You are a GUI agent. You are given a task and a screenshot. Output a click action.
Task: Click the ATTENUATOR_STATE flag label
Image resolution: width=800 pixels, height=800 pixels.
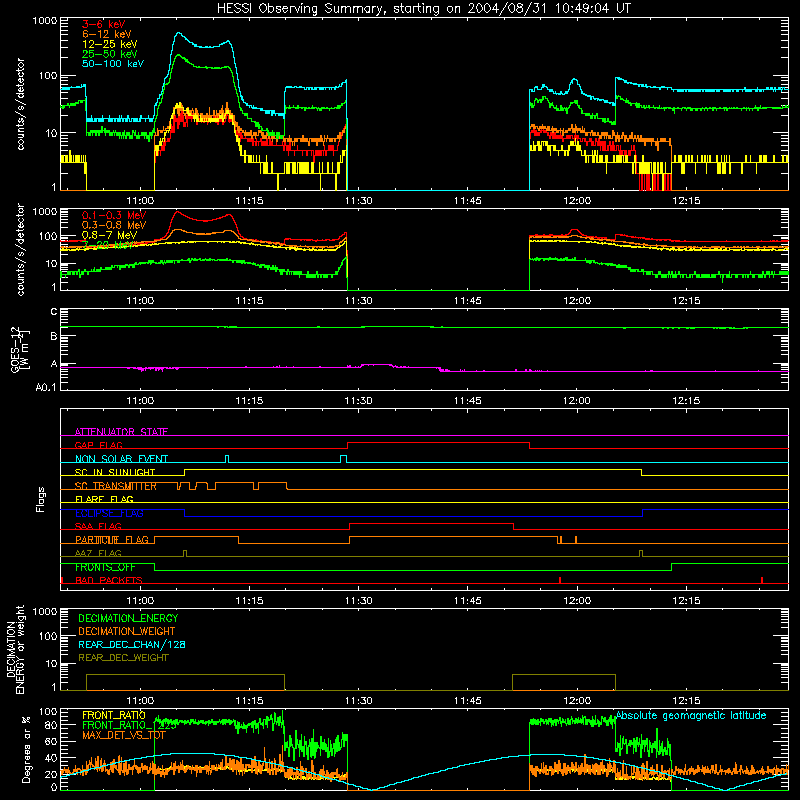[121, 432]
